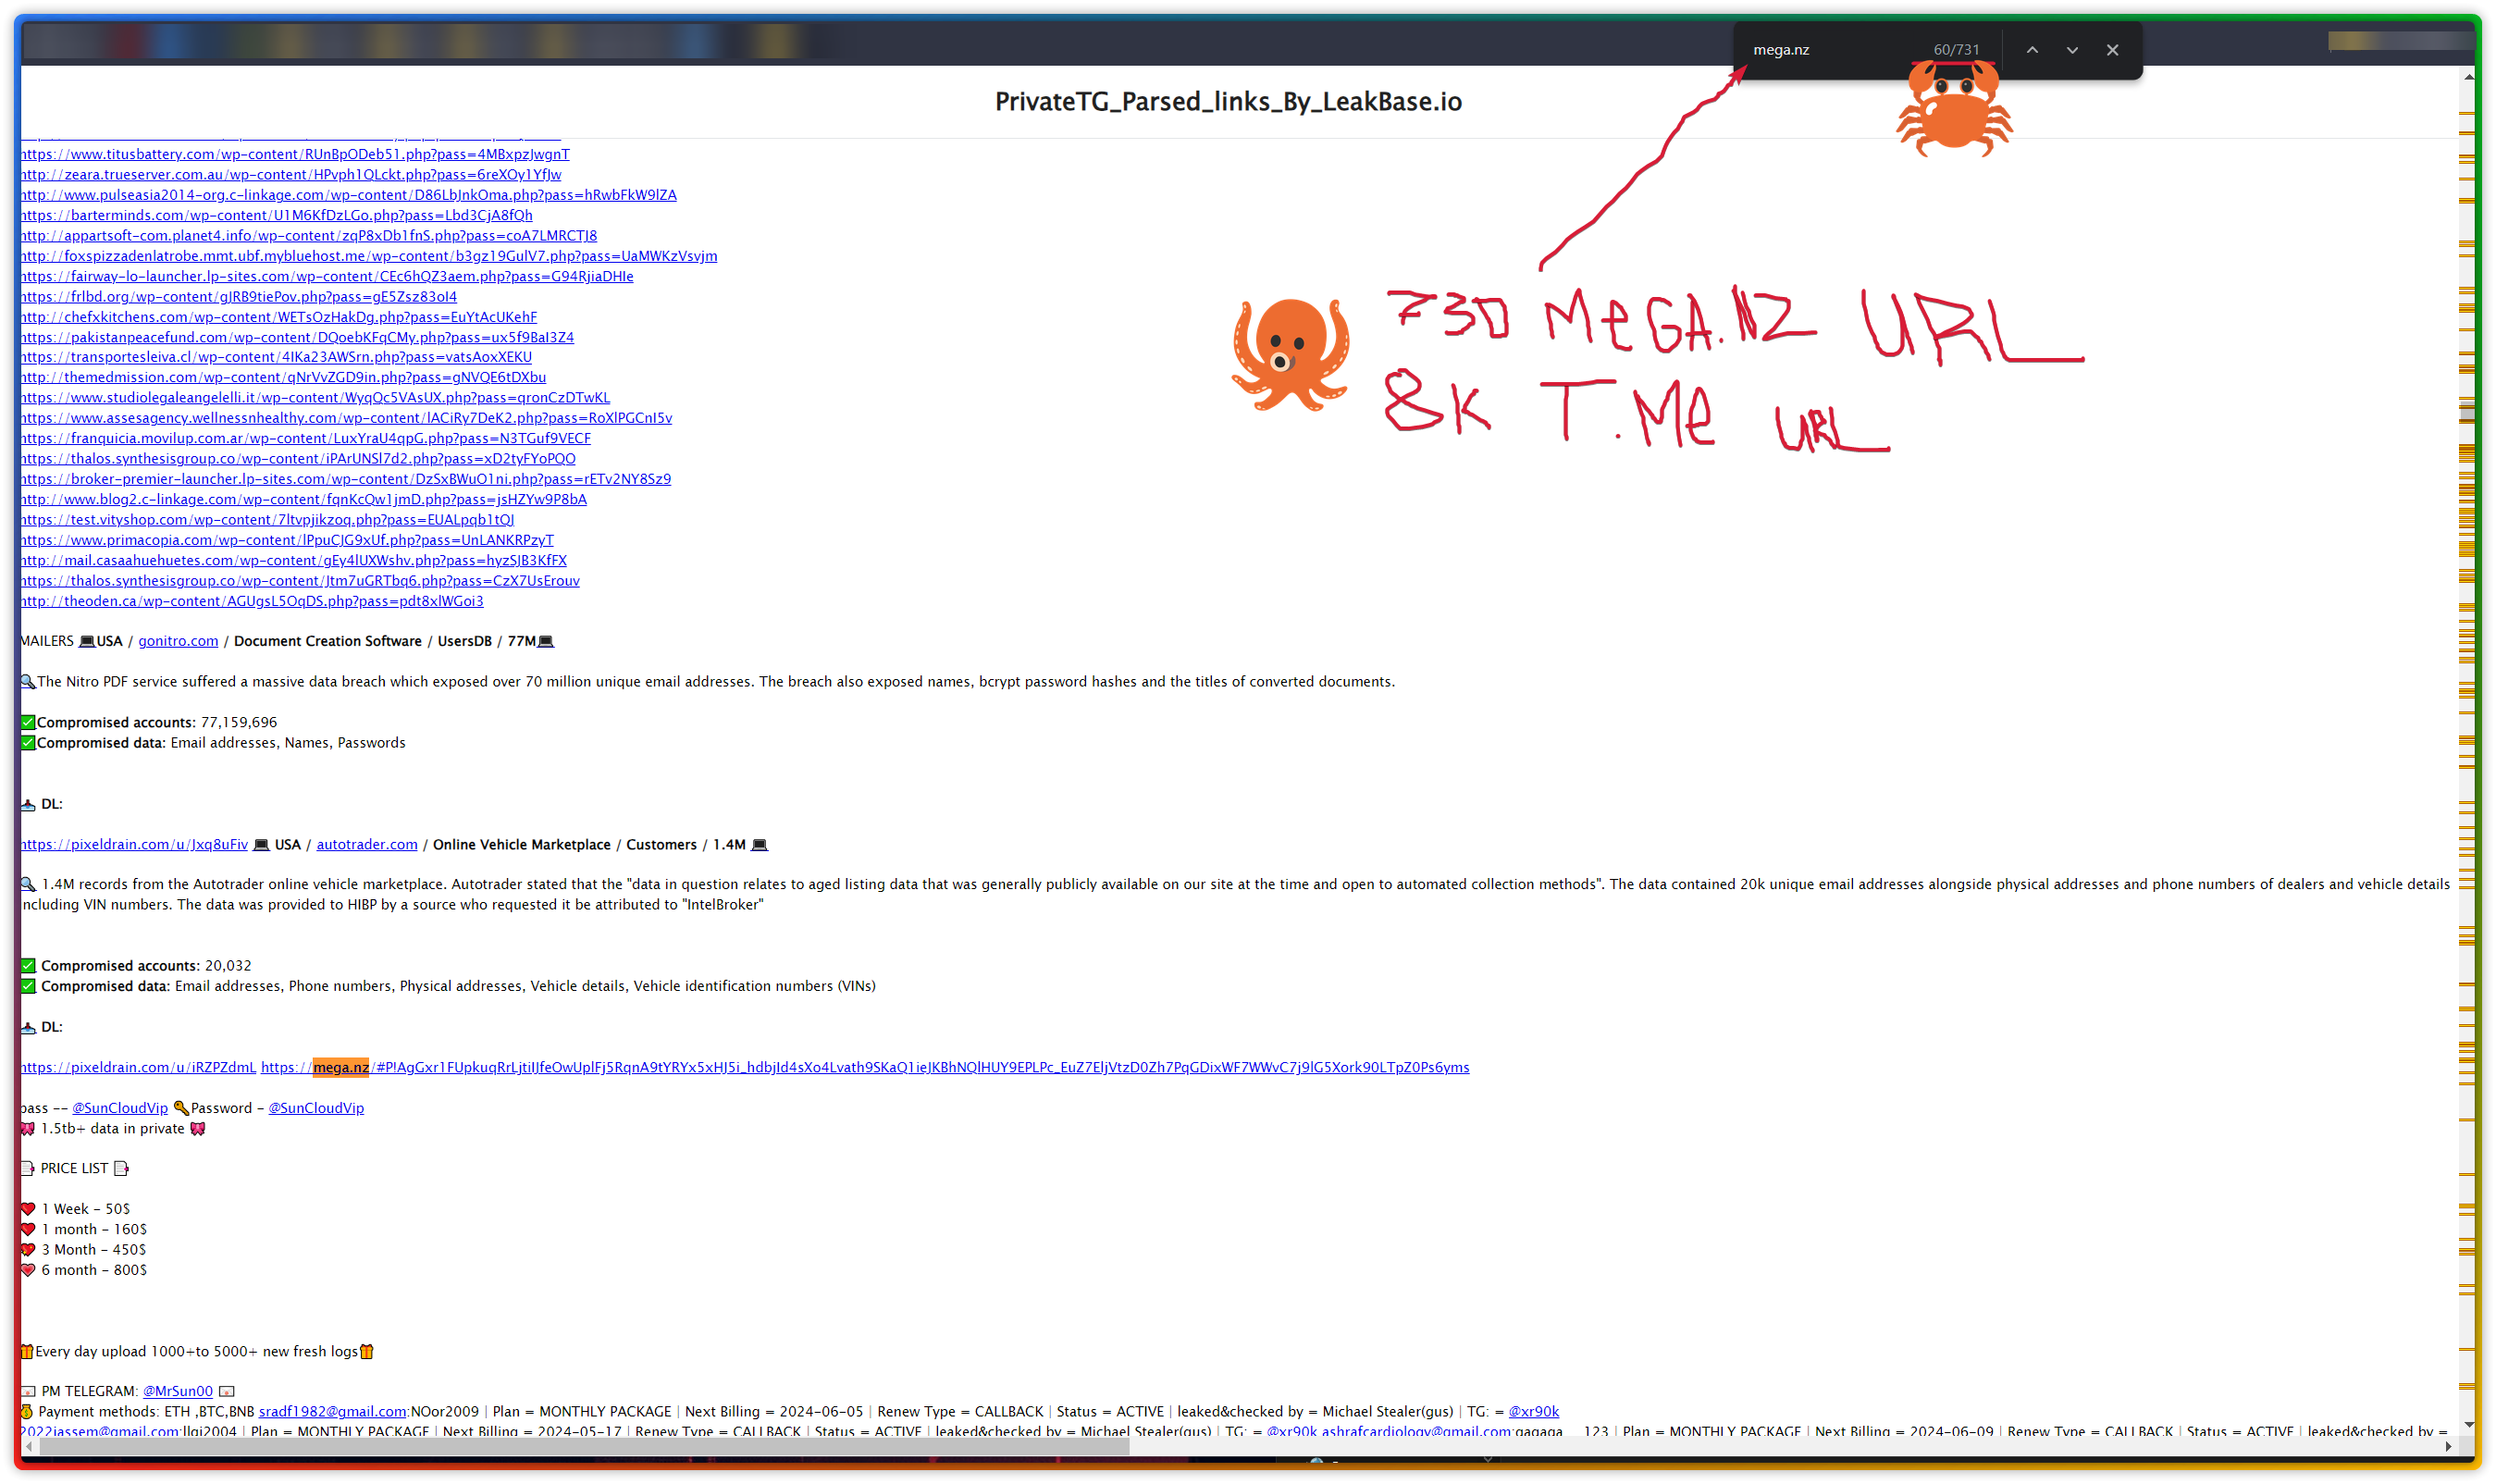Open the theoden.ca wp-content link
The height and width of the screenshot is (1484, 2496).
(253, 601)
